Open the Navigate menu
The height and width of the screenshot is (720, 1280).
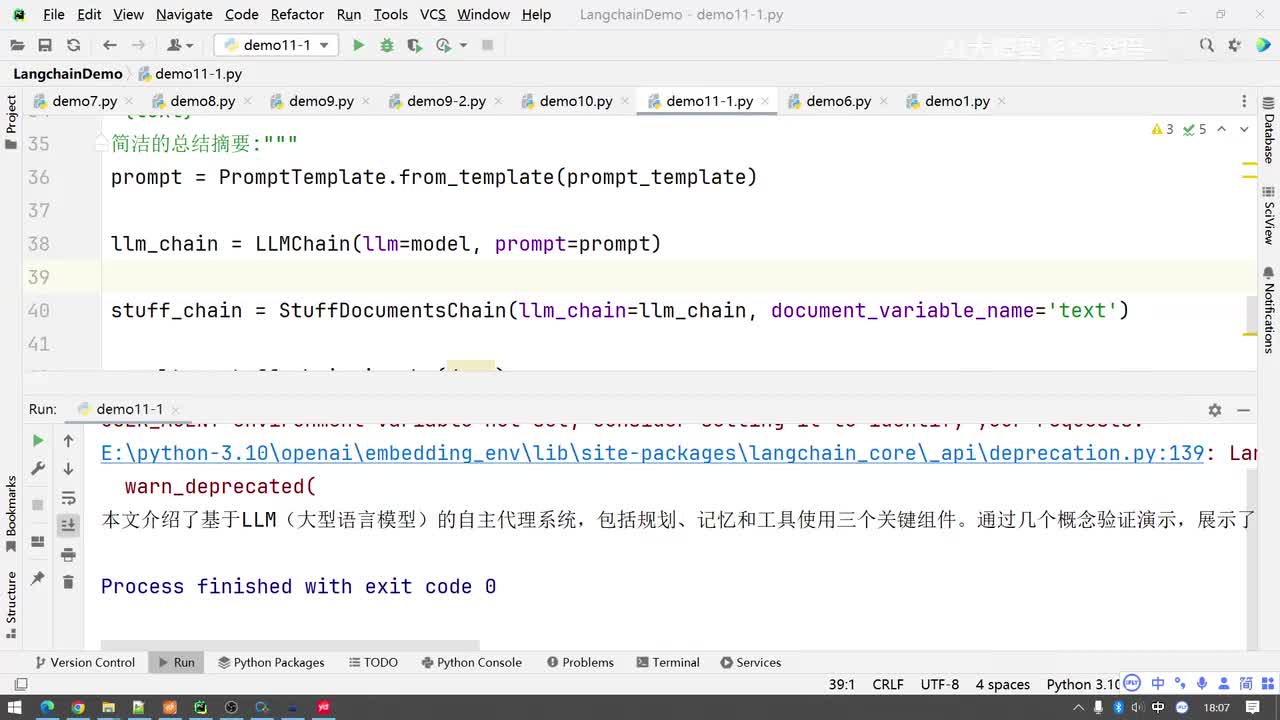pos(184,14)
